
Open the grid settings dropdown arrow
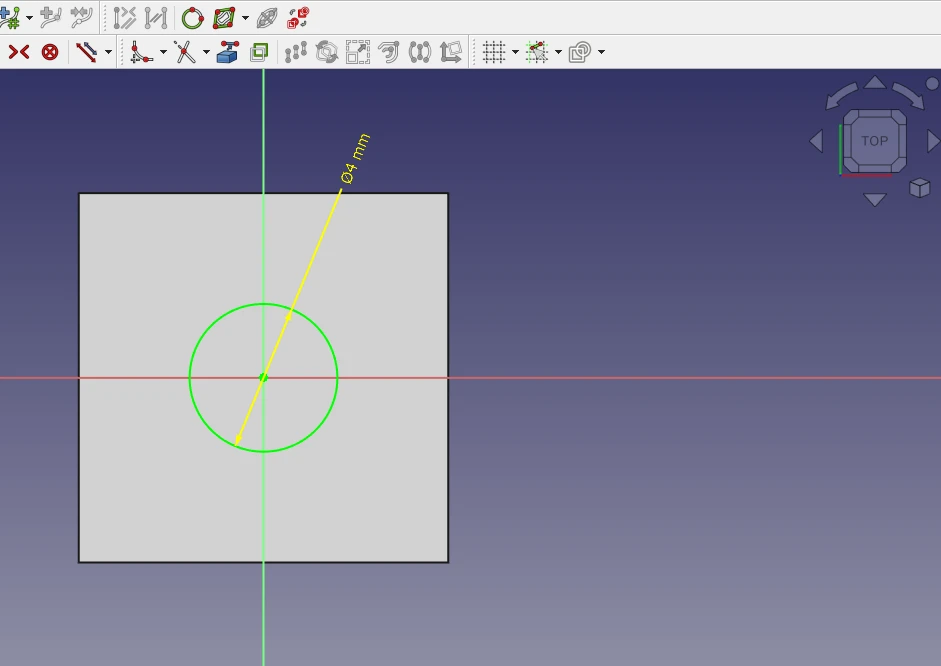(515, 52)
